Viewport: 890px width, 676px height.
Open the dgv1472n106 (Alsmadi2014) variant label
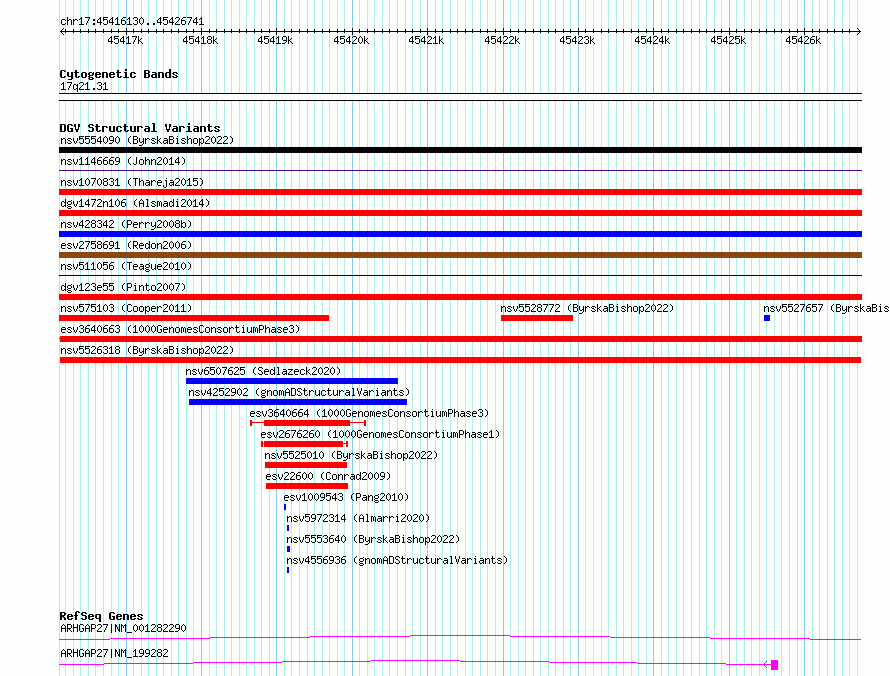[135, 203]
